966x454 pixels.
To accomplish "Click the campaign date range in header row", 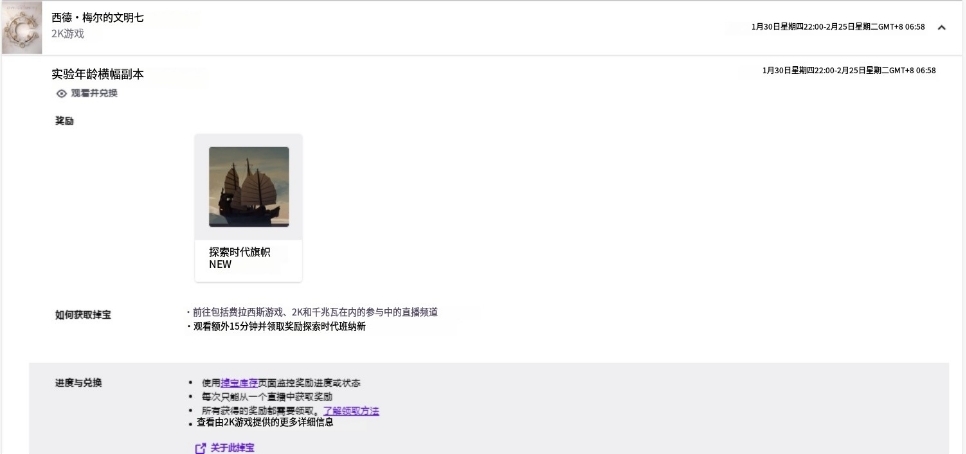I will pos(838,27).
